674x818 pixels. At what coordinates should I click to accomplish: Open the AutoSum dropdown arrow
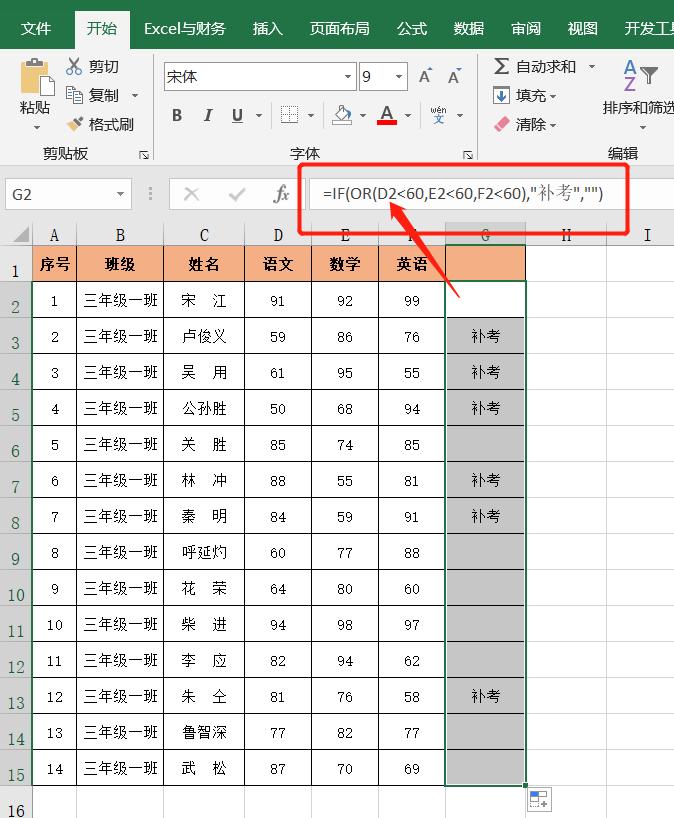[592, 67]
